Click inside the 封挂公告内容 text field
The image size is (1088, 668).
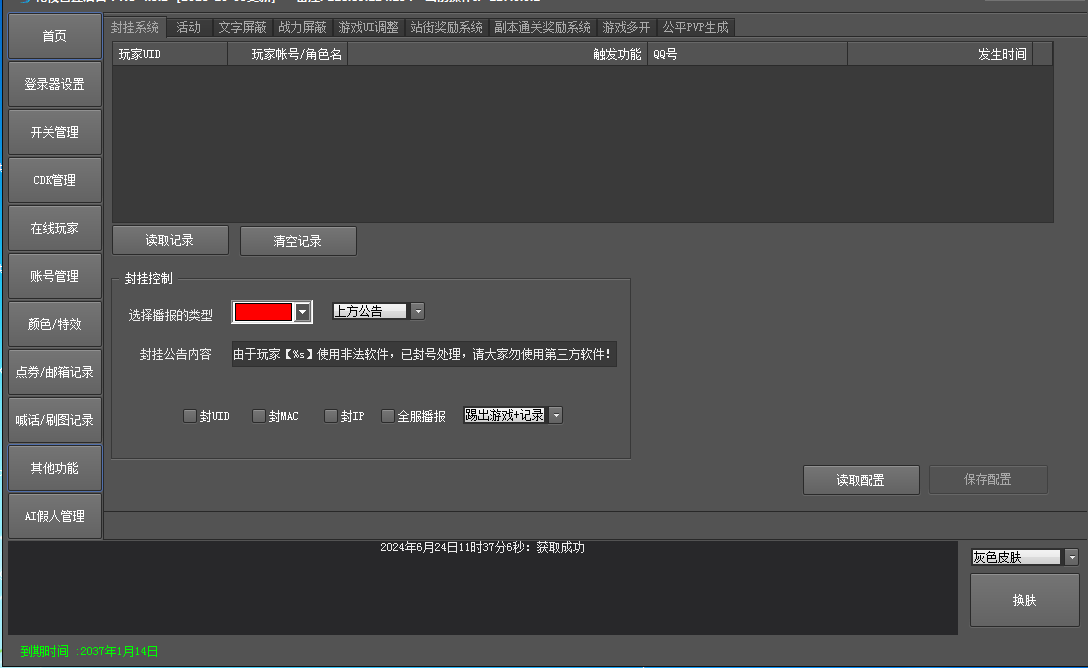pyautogui.click(x=424, y=354)
